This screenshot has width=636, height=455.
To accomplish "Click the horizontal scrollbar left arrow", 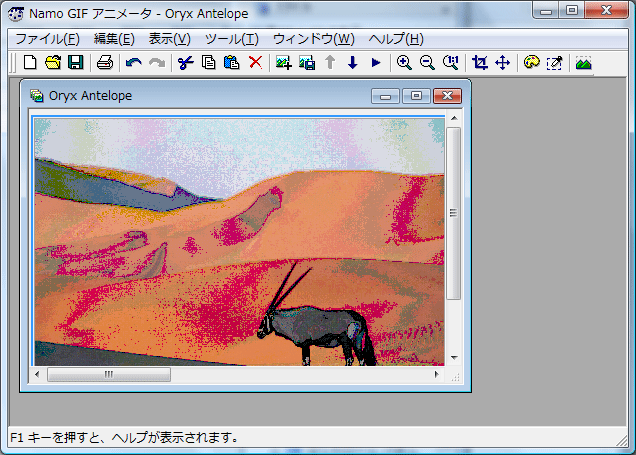I will click(x=37, y=374).
